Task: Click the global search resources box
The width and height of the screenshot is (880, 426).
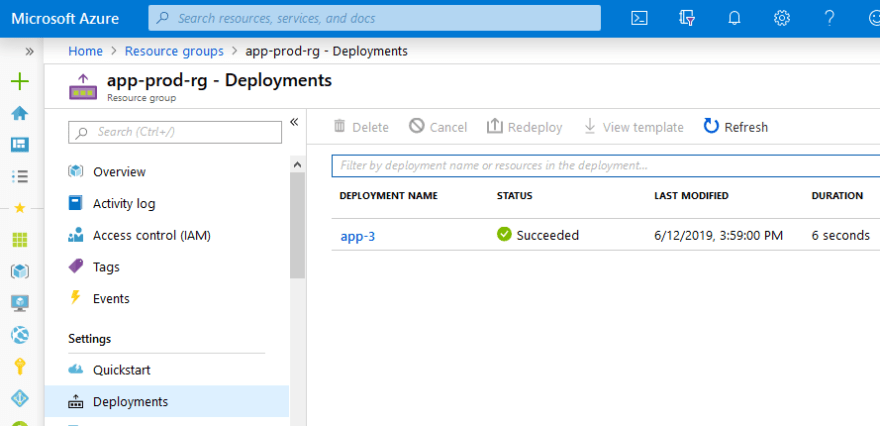Action: point(374,18)
